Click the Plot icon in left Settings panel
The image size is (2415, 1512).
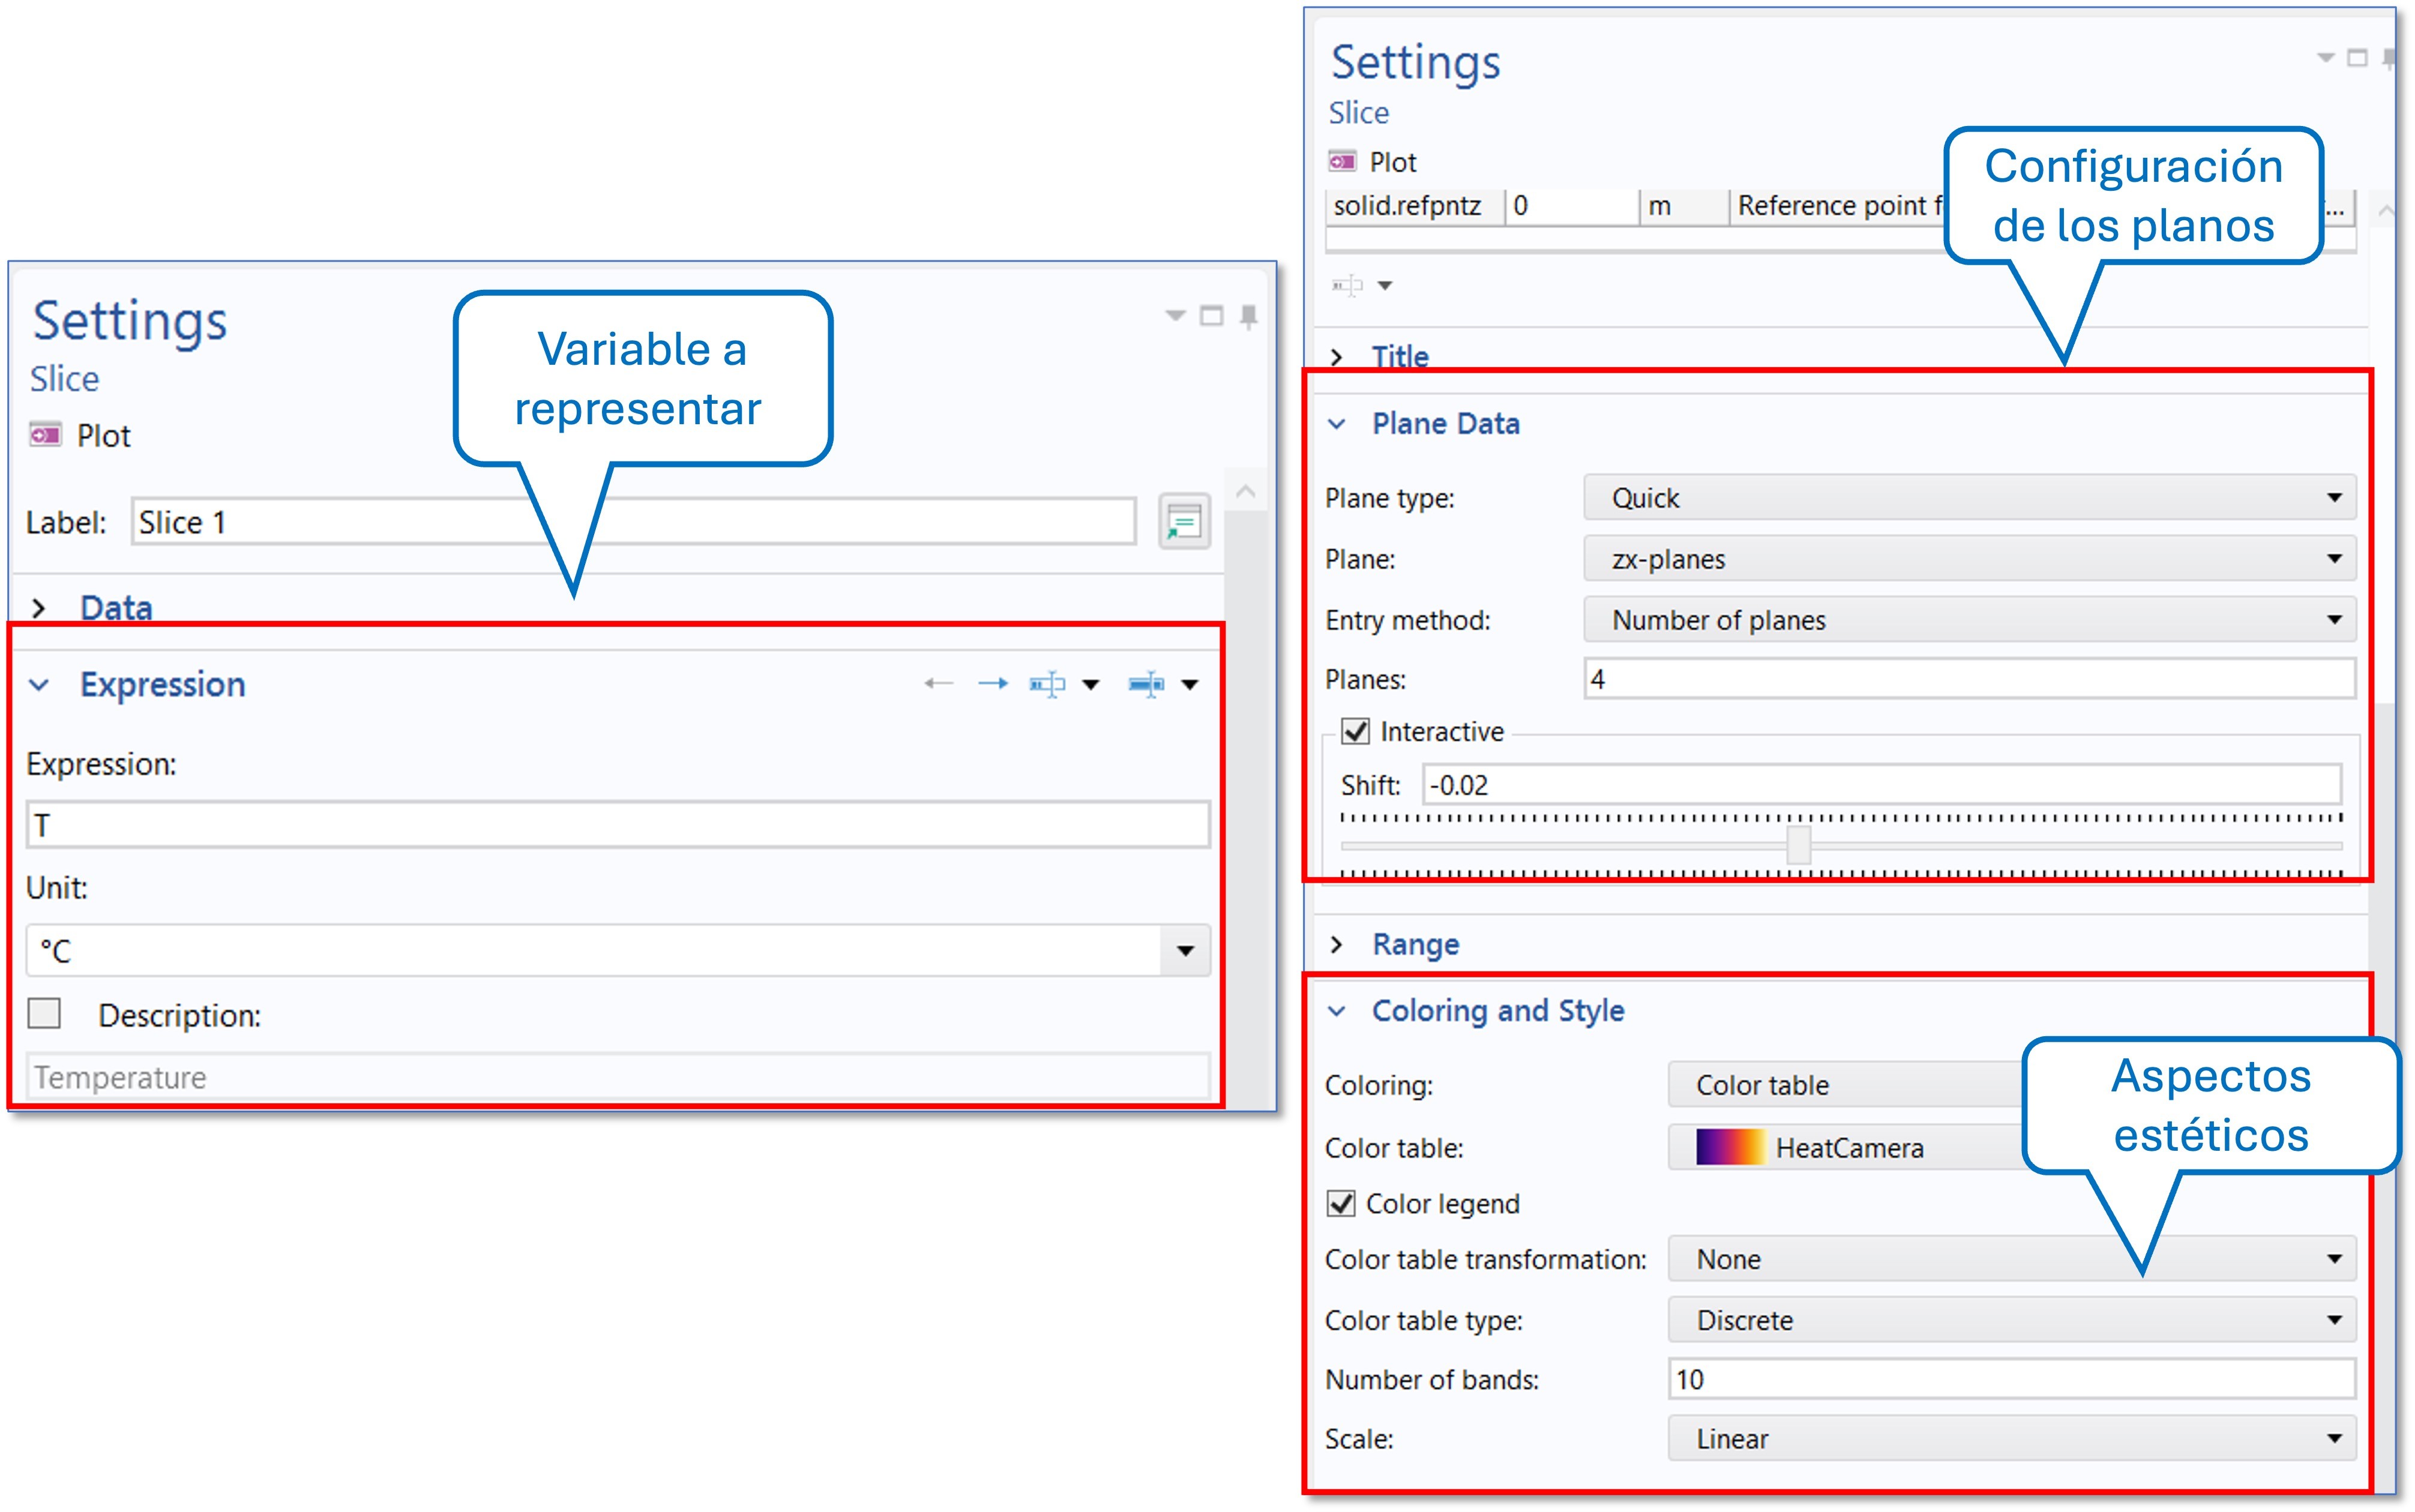pos(46,435)
